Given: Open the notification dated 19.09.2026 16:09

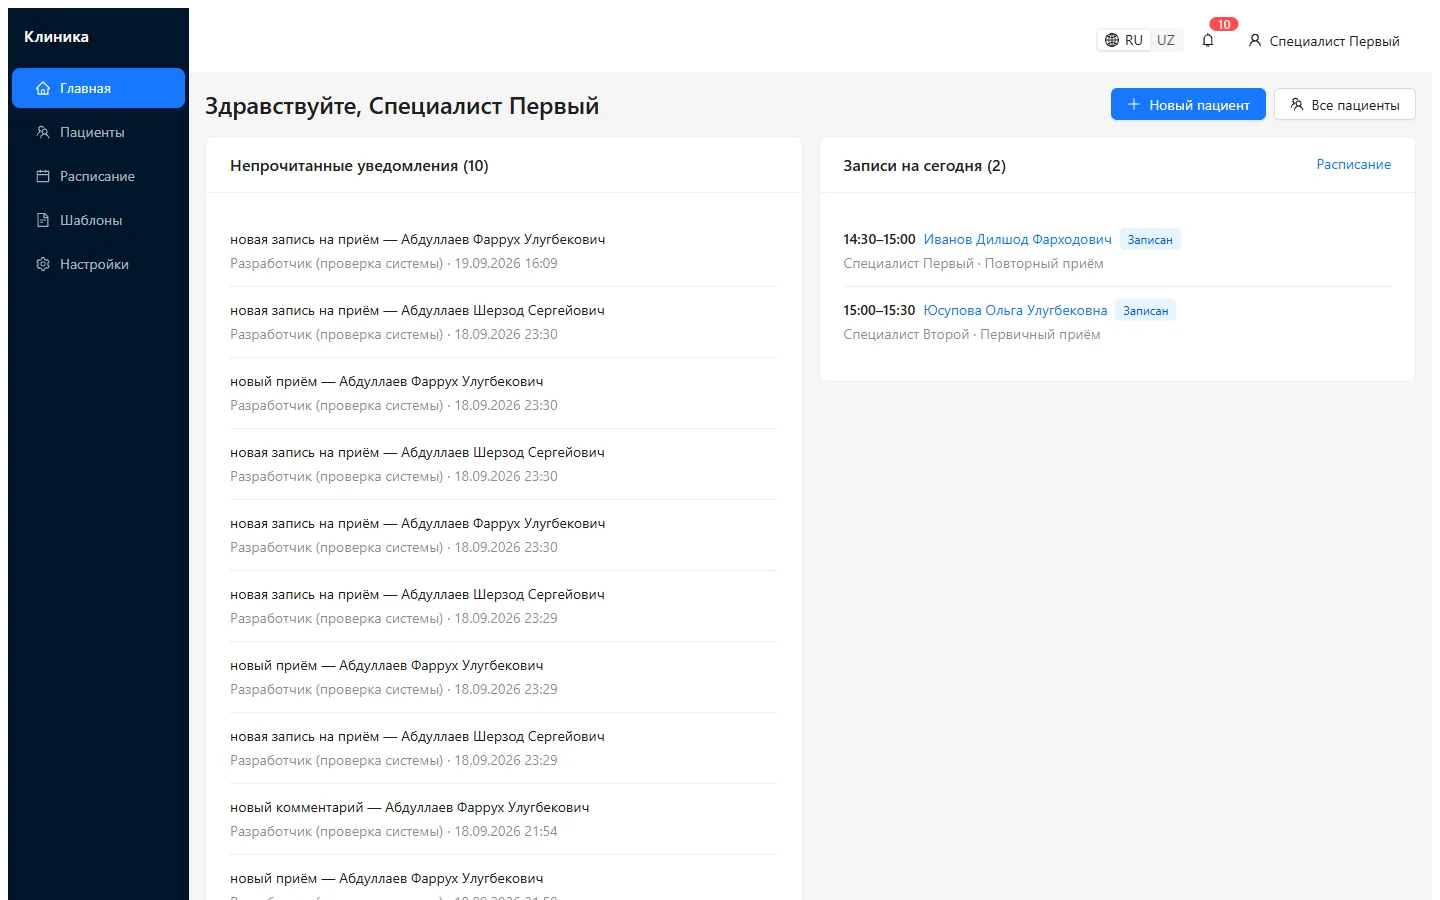Looking at the screenshot, I should (503, 251).
